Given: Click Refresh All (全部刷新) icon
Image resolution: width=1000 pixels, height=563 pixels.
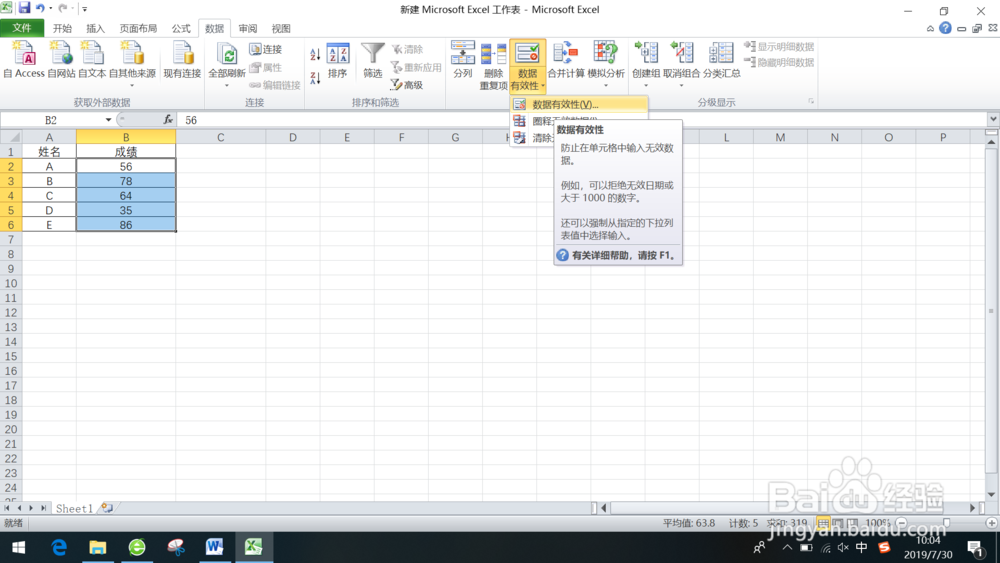Looking at the screenshot, I should click(x=226, y=62).
